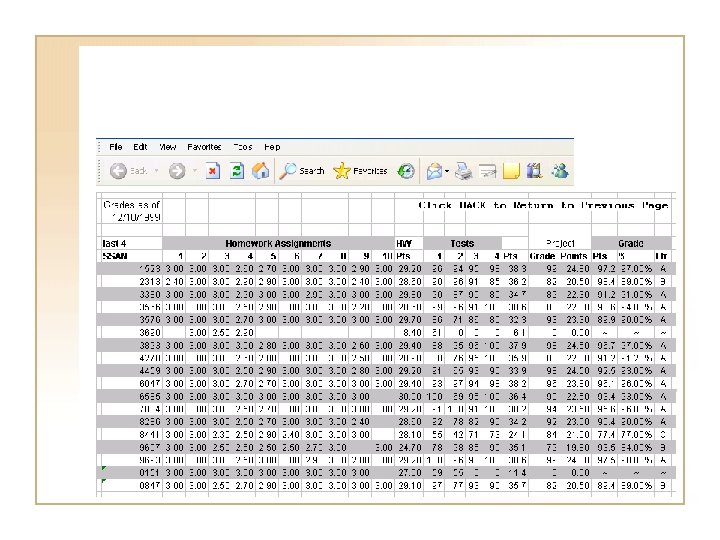Open the Research books icon

click(534, 171)
